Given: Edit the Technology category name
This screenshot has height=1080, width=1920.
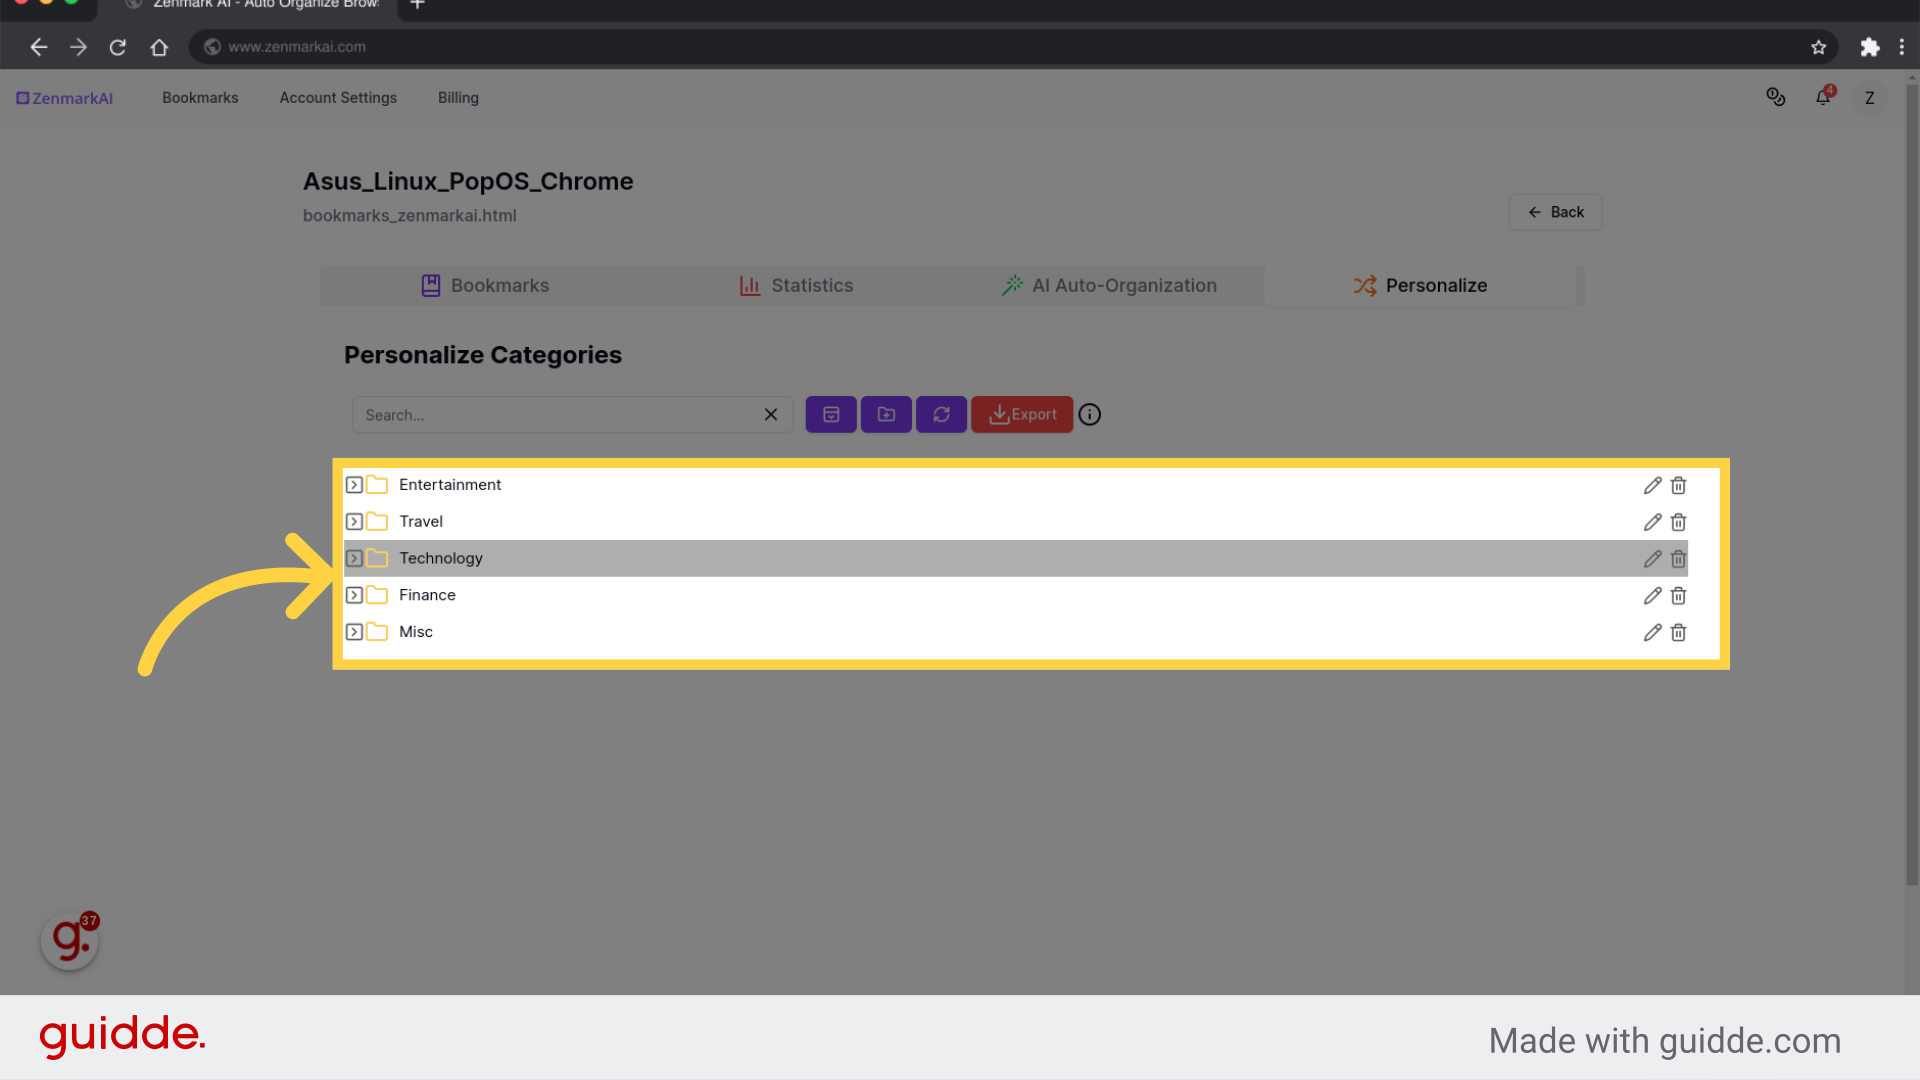Looking at the screenshot, I should 1652,559.
